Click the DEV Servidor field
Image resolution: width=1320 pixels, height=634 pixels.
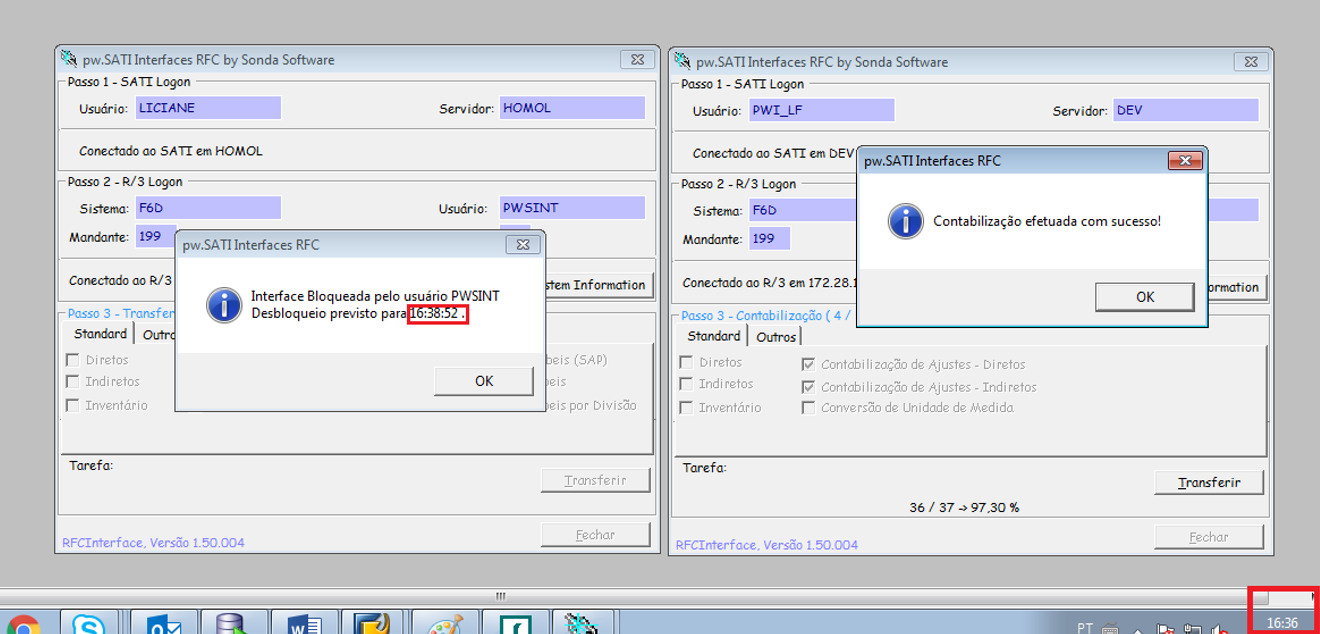coord(1186,110)
